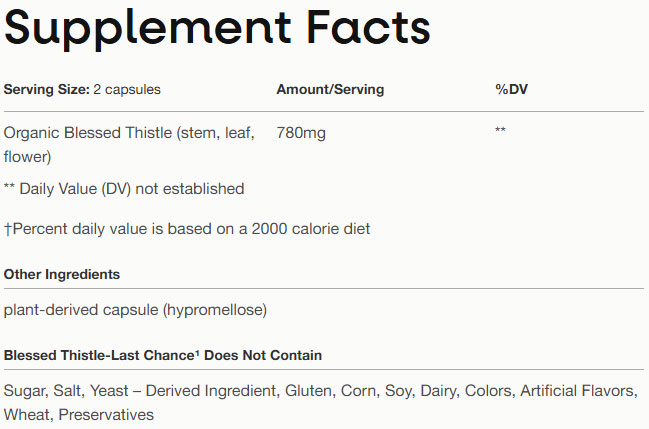This screenshot has height=429, width=649.
Task: Click the 780mg amount value
Action: [301, 132]
